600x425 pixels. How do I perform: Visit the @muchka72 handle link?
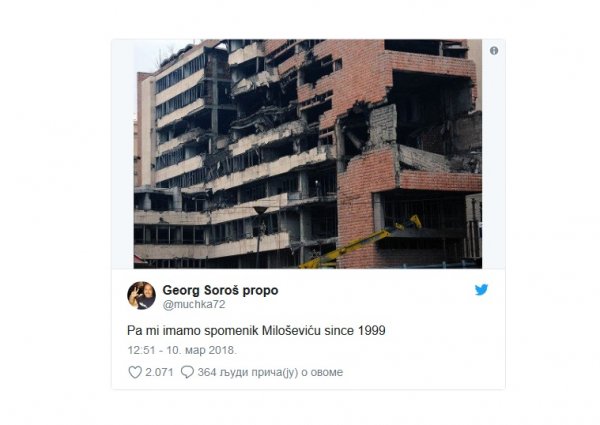(194, 305)
